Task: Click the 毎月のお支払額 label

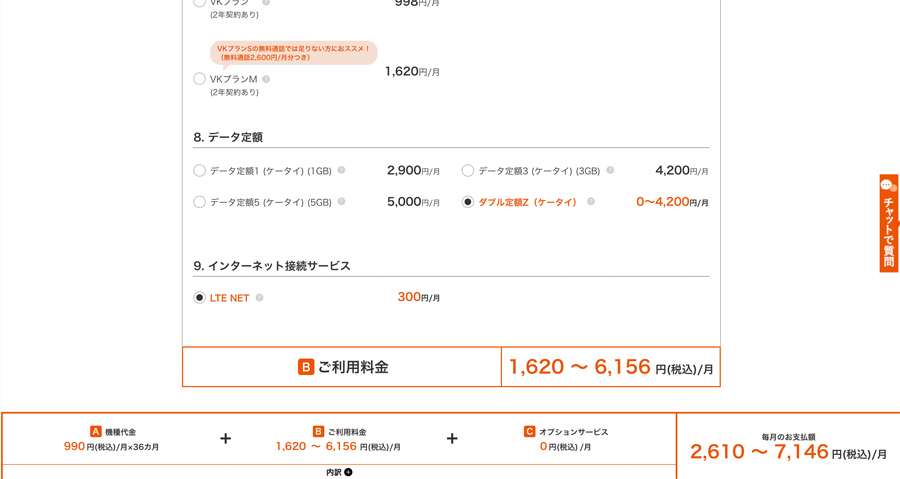Action: (788, 437)
